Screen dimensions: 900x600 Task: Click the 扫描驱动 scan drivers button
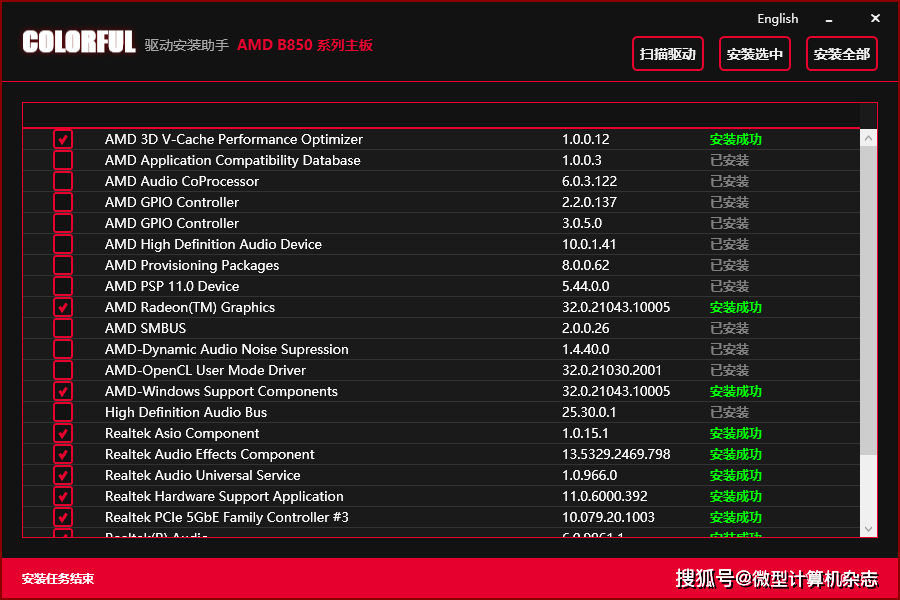pos(668,54)
